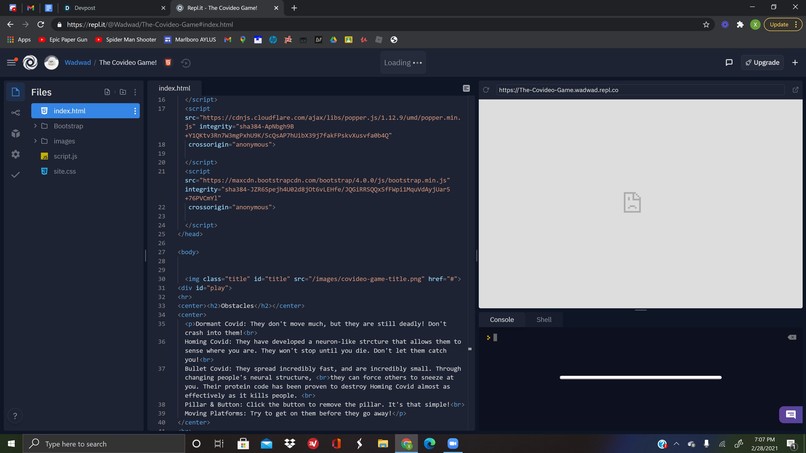
Task: Open Chrome from the taskbar
Action: tap(407, 443)
